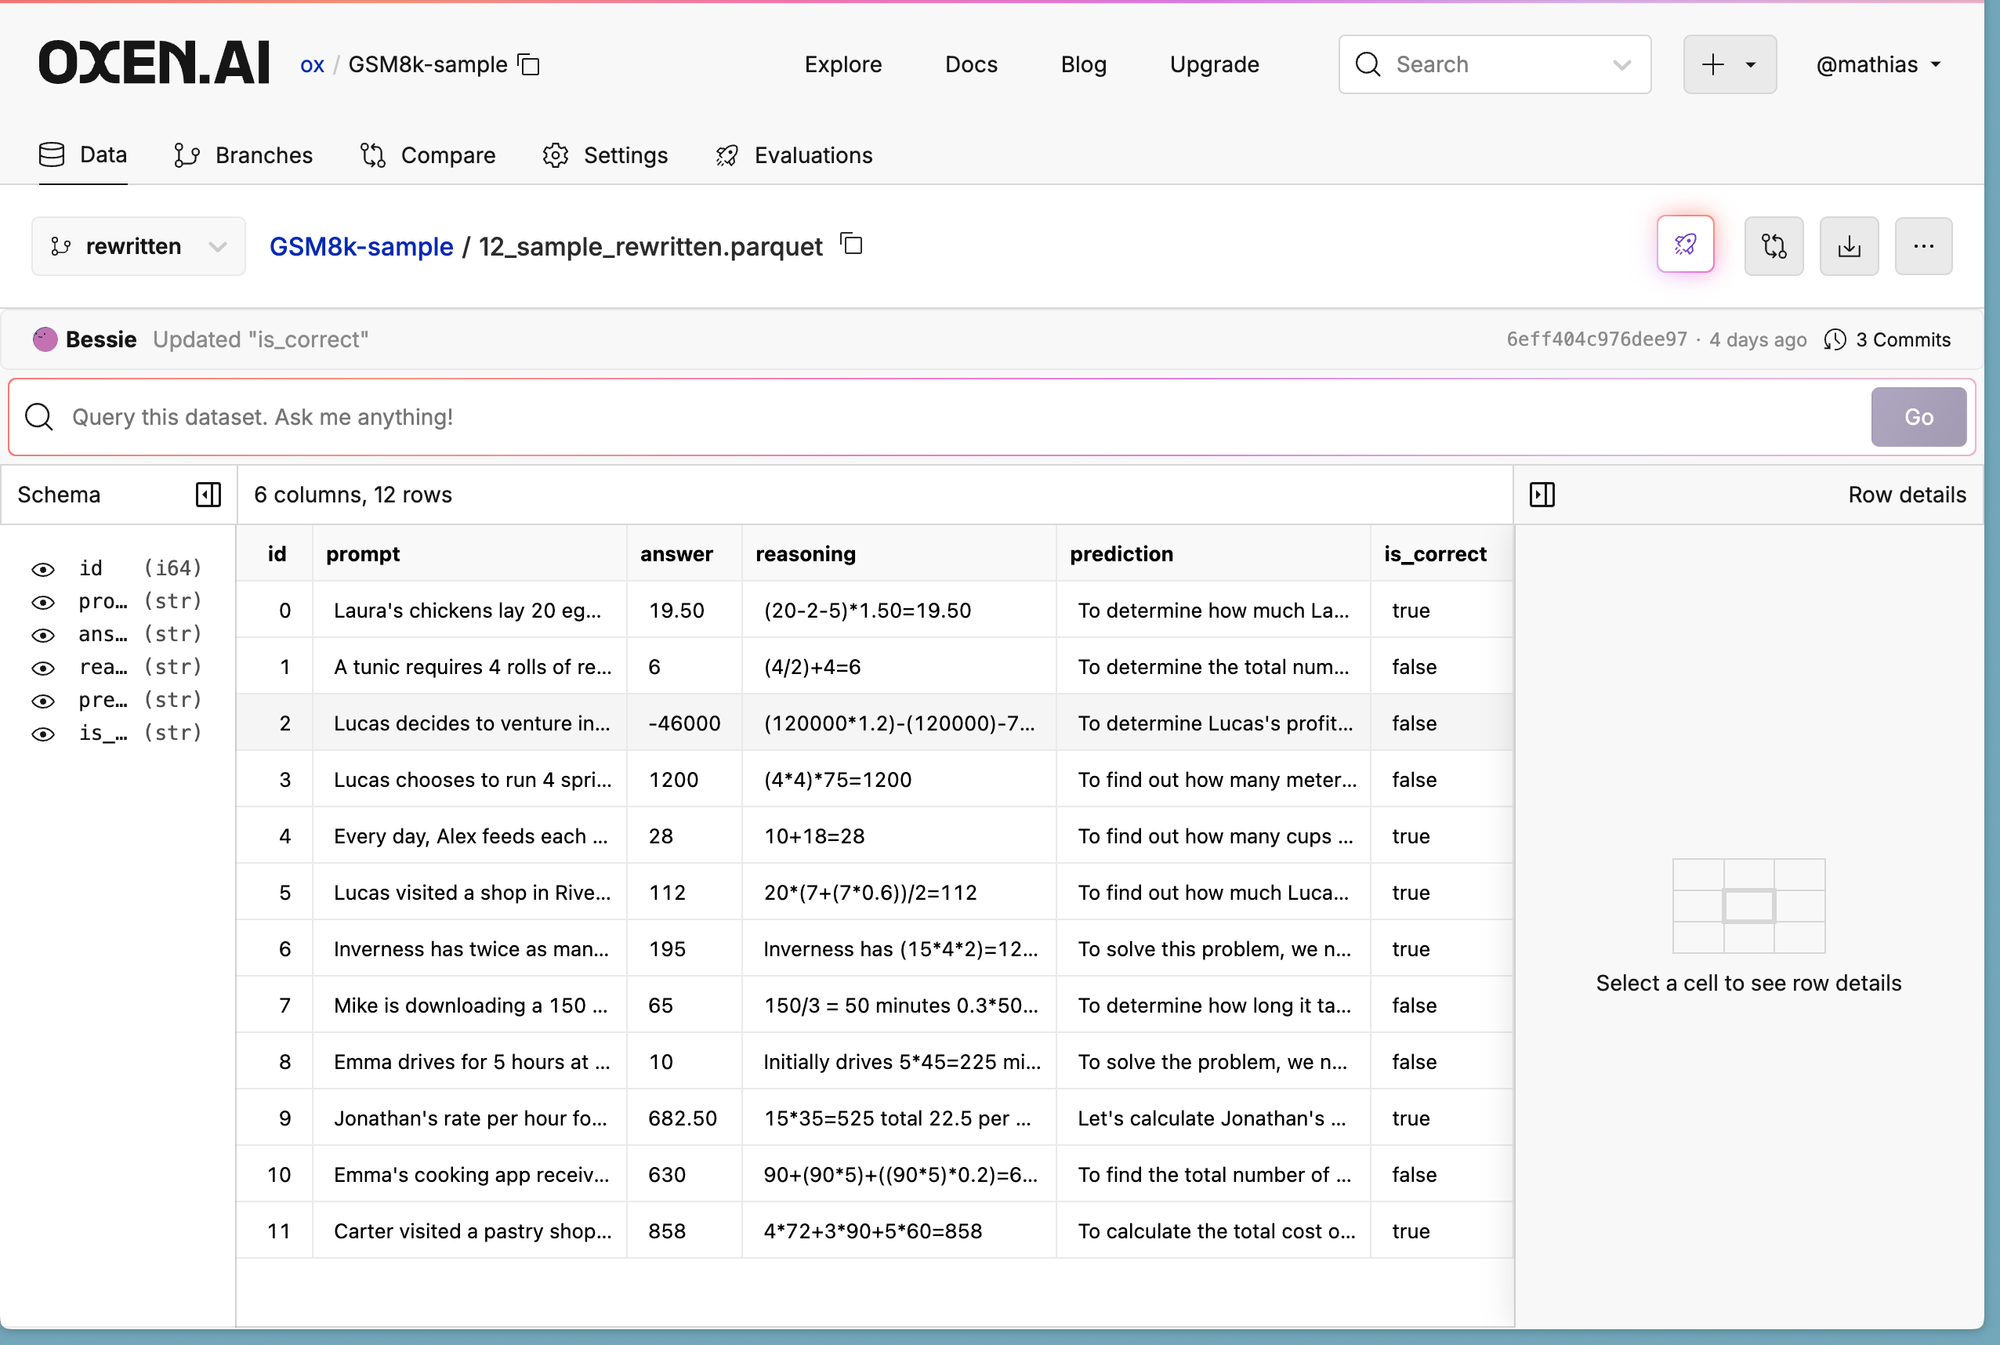
Task: Expand the plus create-new dropdown
Action: tap(1729, 65)
